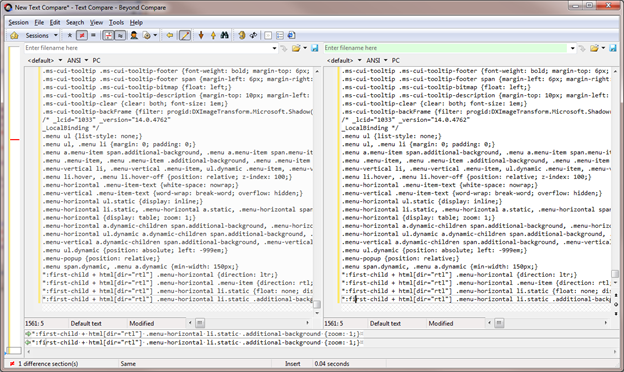Click right pane 'Modified' status label

pyautogui.click(x=441, y=323)
